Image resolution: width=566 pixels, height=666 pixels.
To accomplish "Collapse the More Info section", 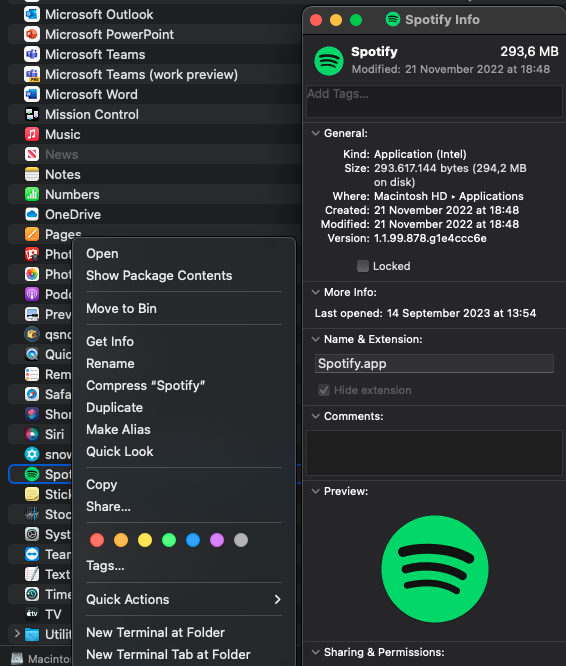I will pos(315,292).
